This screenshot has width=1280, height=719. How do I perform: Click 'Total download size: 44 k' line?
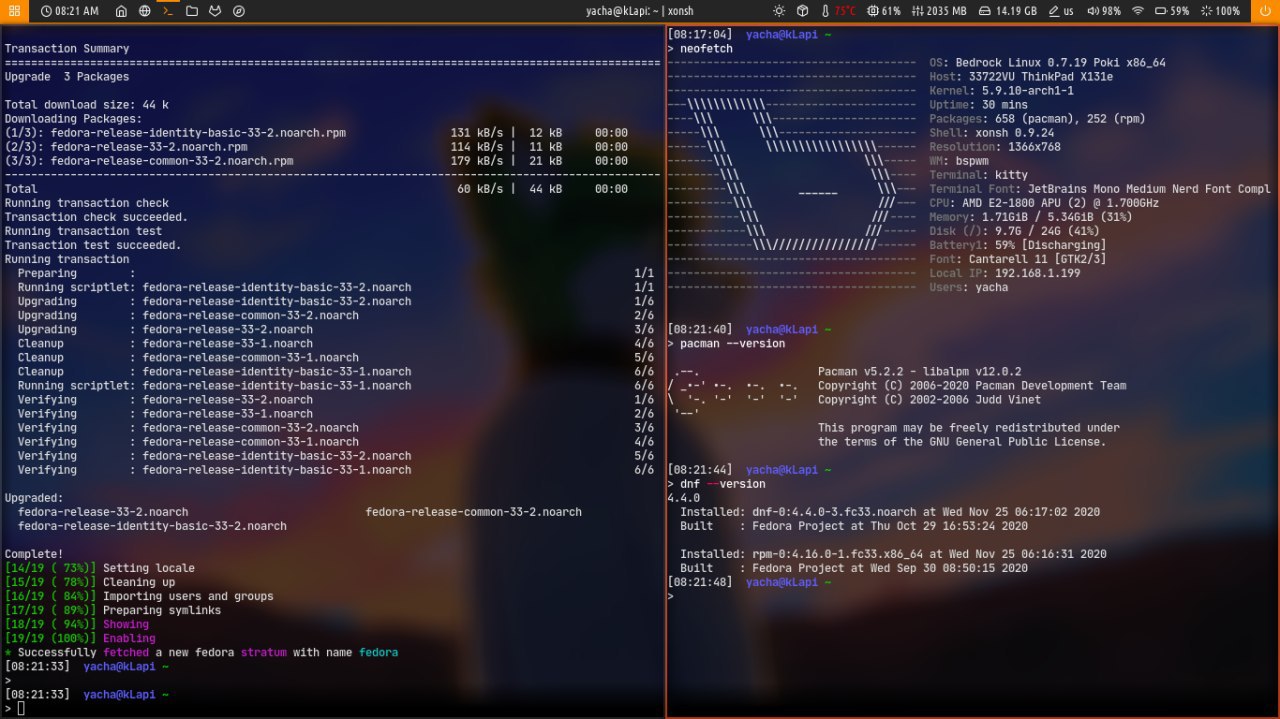point(87,104)
